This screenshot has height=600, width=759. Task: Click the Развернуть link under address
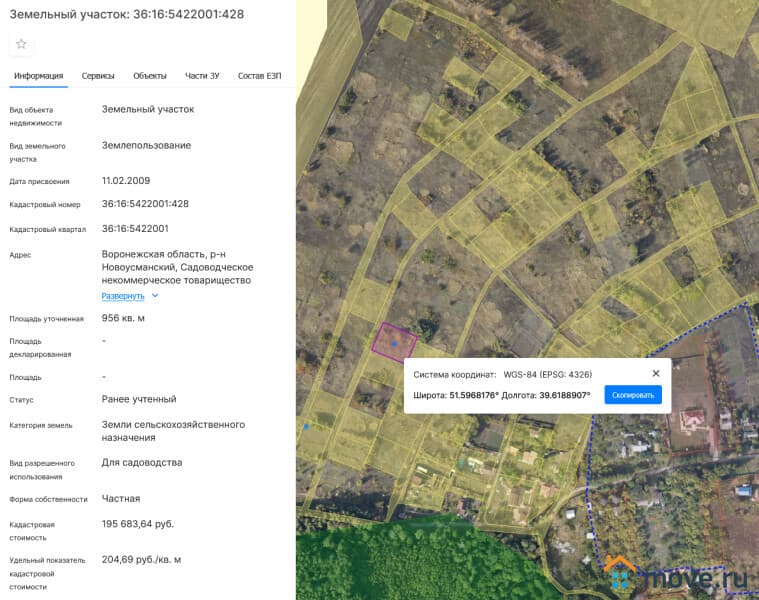(x=123, y=296)
